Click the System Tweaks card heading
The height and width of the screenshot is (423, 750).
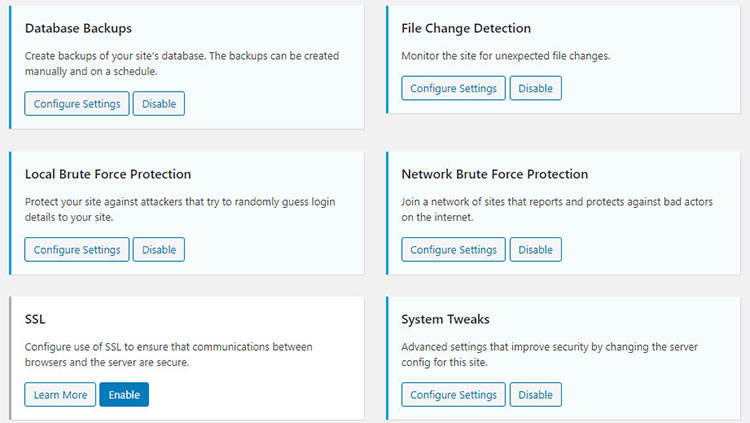tap(445, 319)
